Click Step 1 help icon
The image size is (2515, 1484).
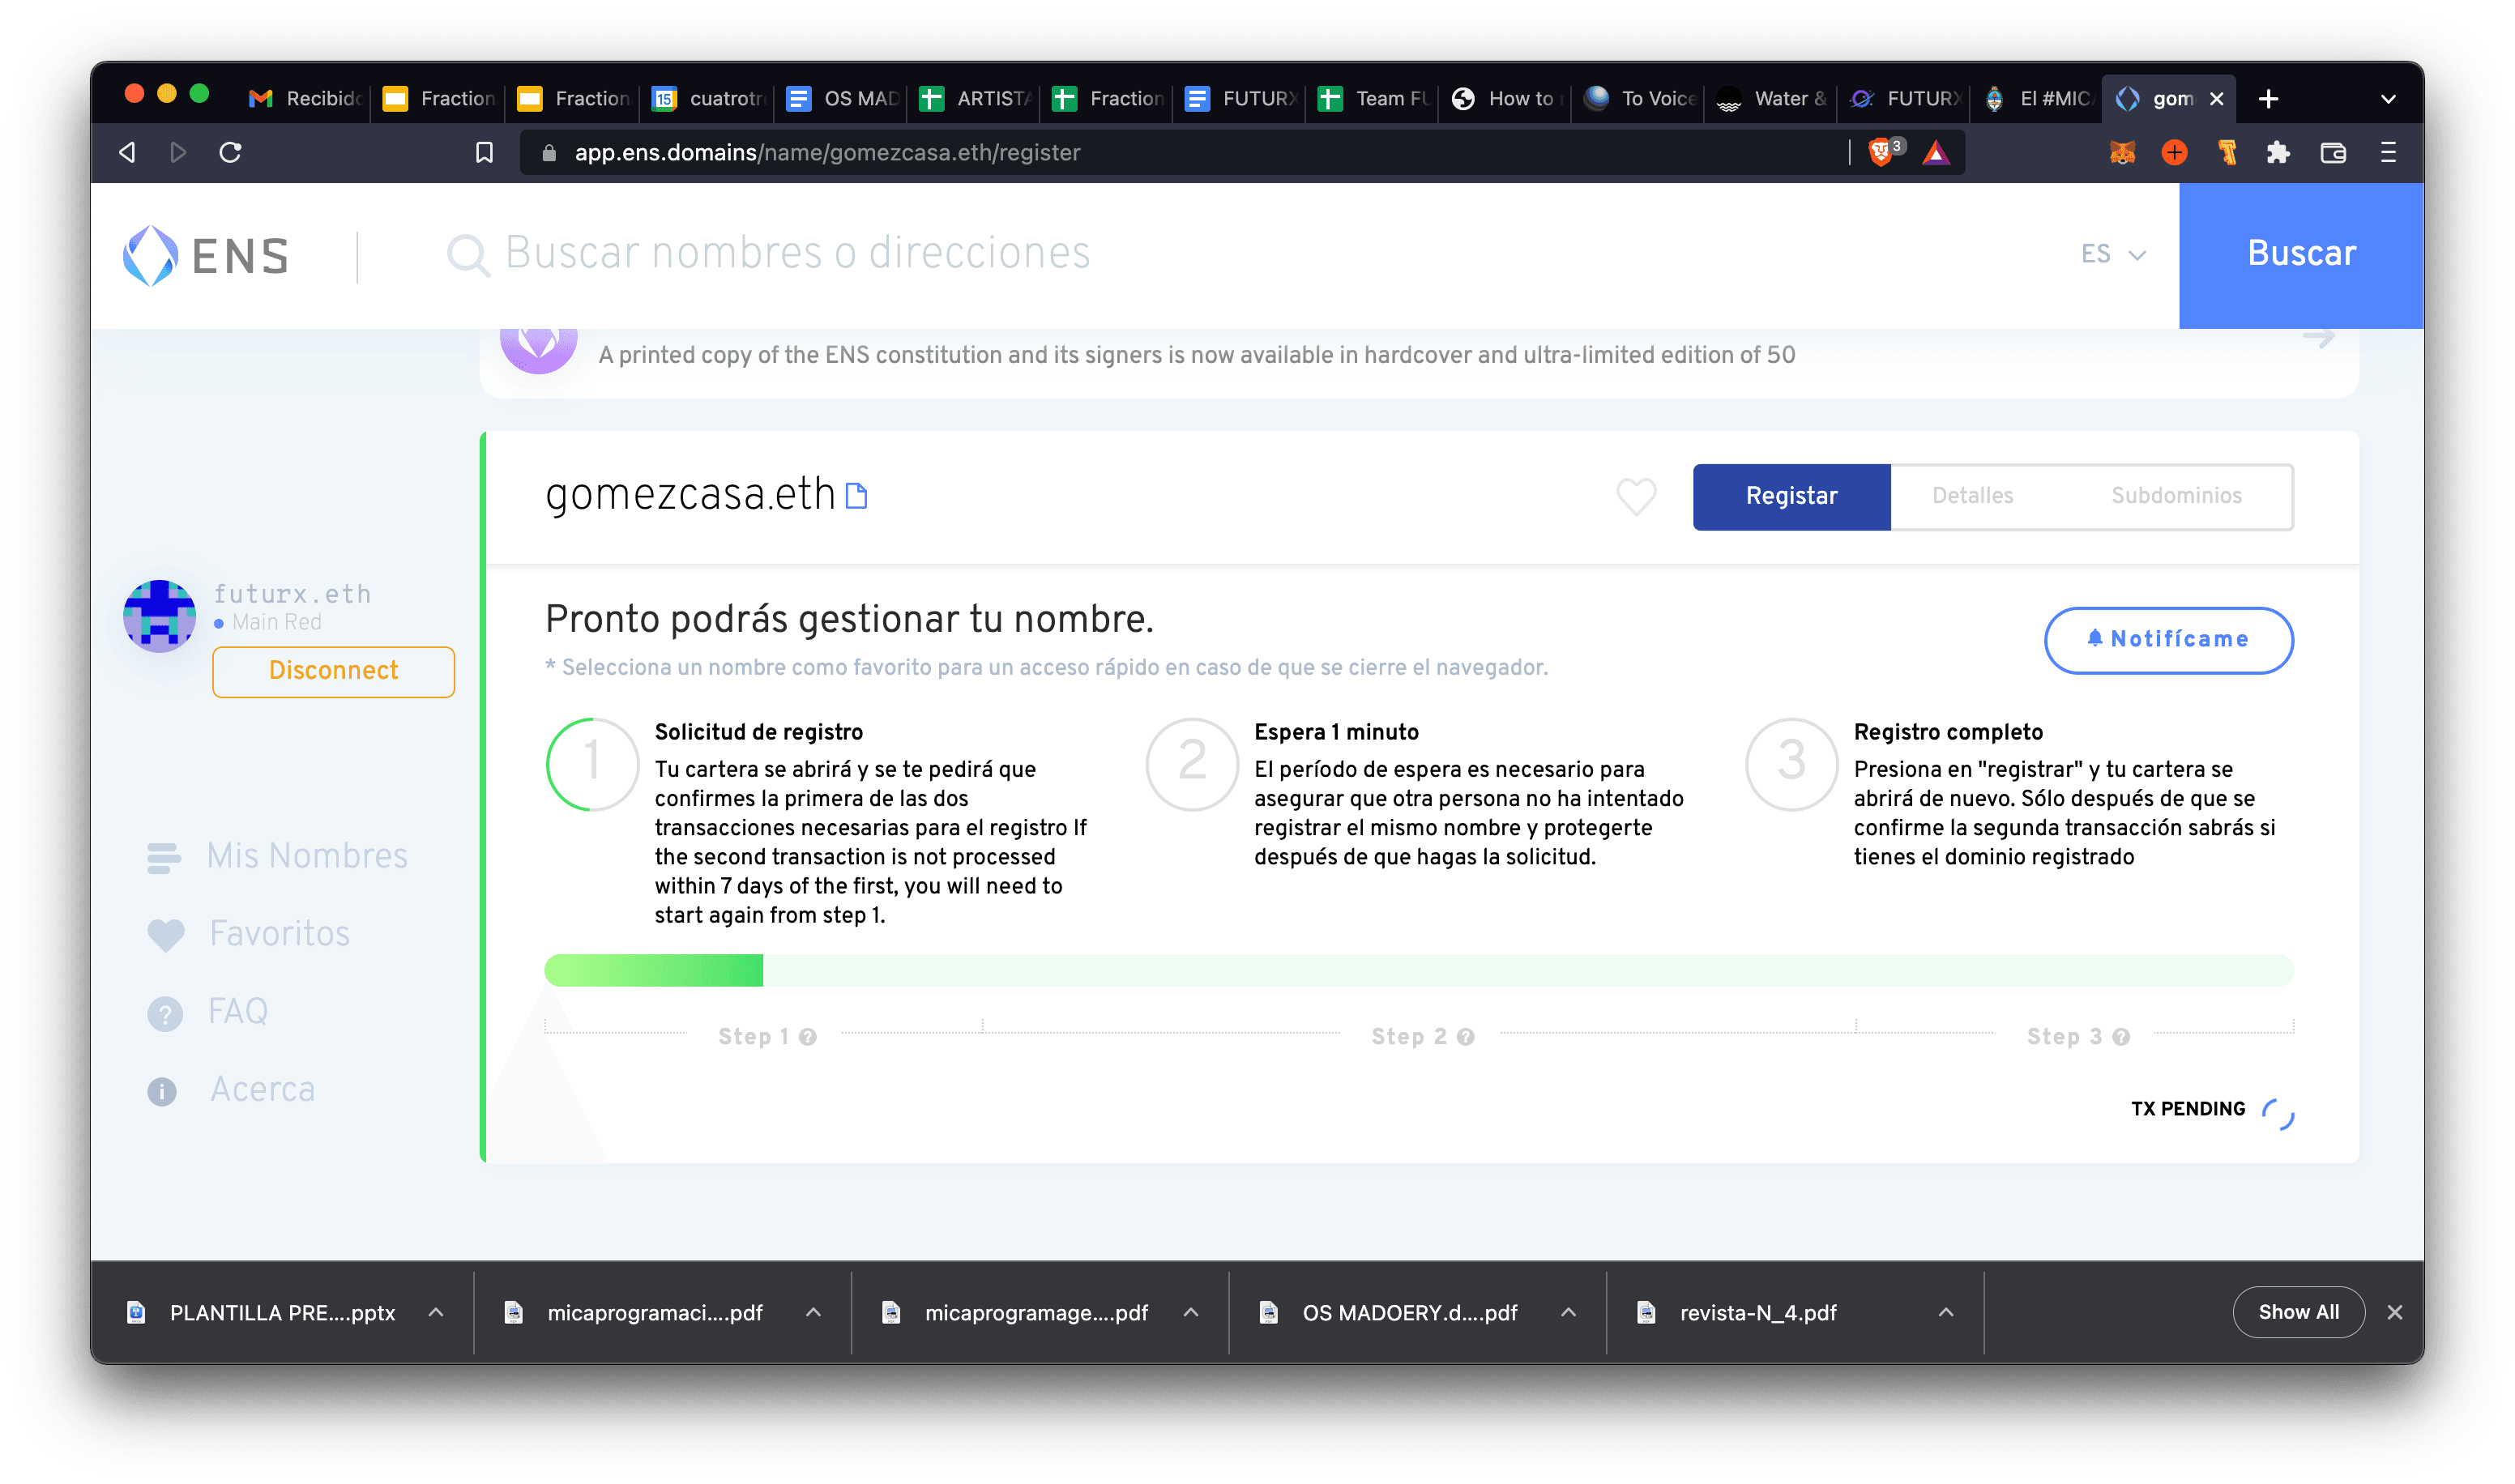pos(808,1037)
